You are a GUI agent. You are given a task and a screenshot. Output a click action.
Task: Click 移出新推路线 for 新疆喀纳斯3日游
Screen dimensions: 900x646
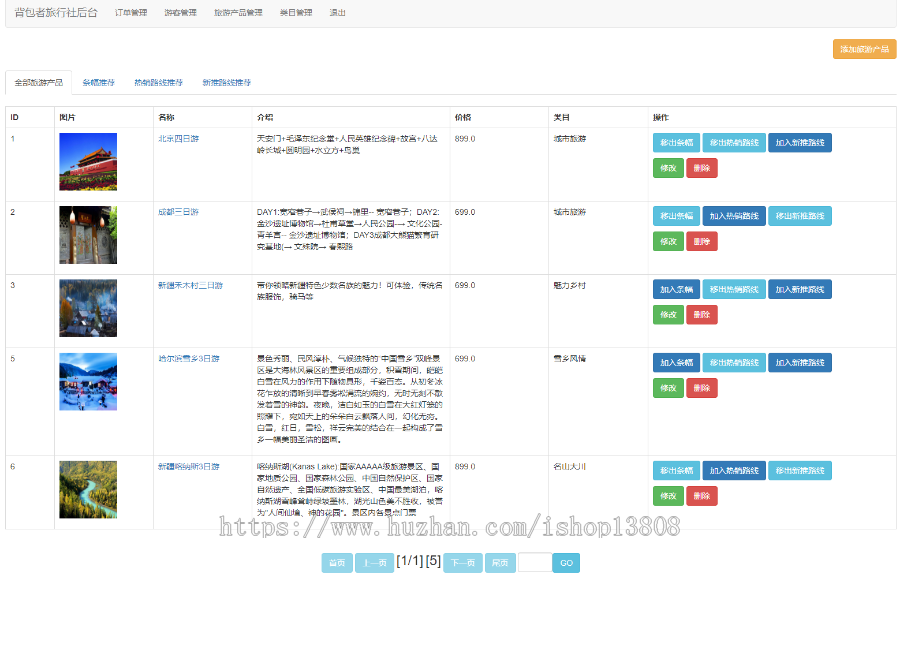[800, 471]
